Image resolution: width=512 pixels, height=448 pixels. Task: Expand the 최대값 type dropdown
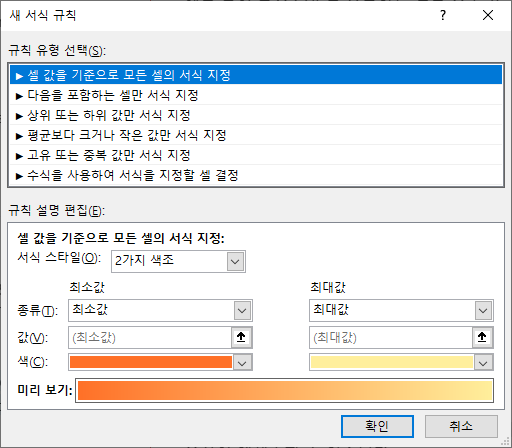(401, 310)
